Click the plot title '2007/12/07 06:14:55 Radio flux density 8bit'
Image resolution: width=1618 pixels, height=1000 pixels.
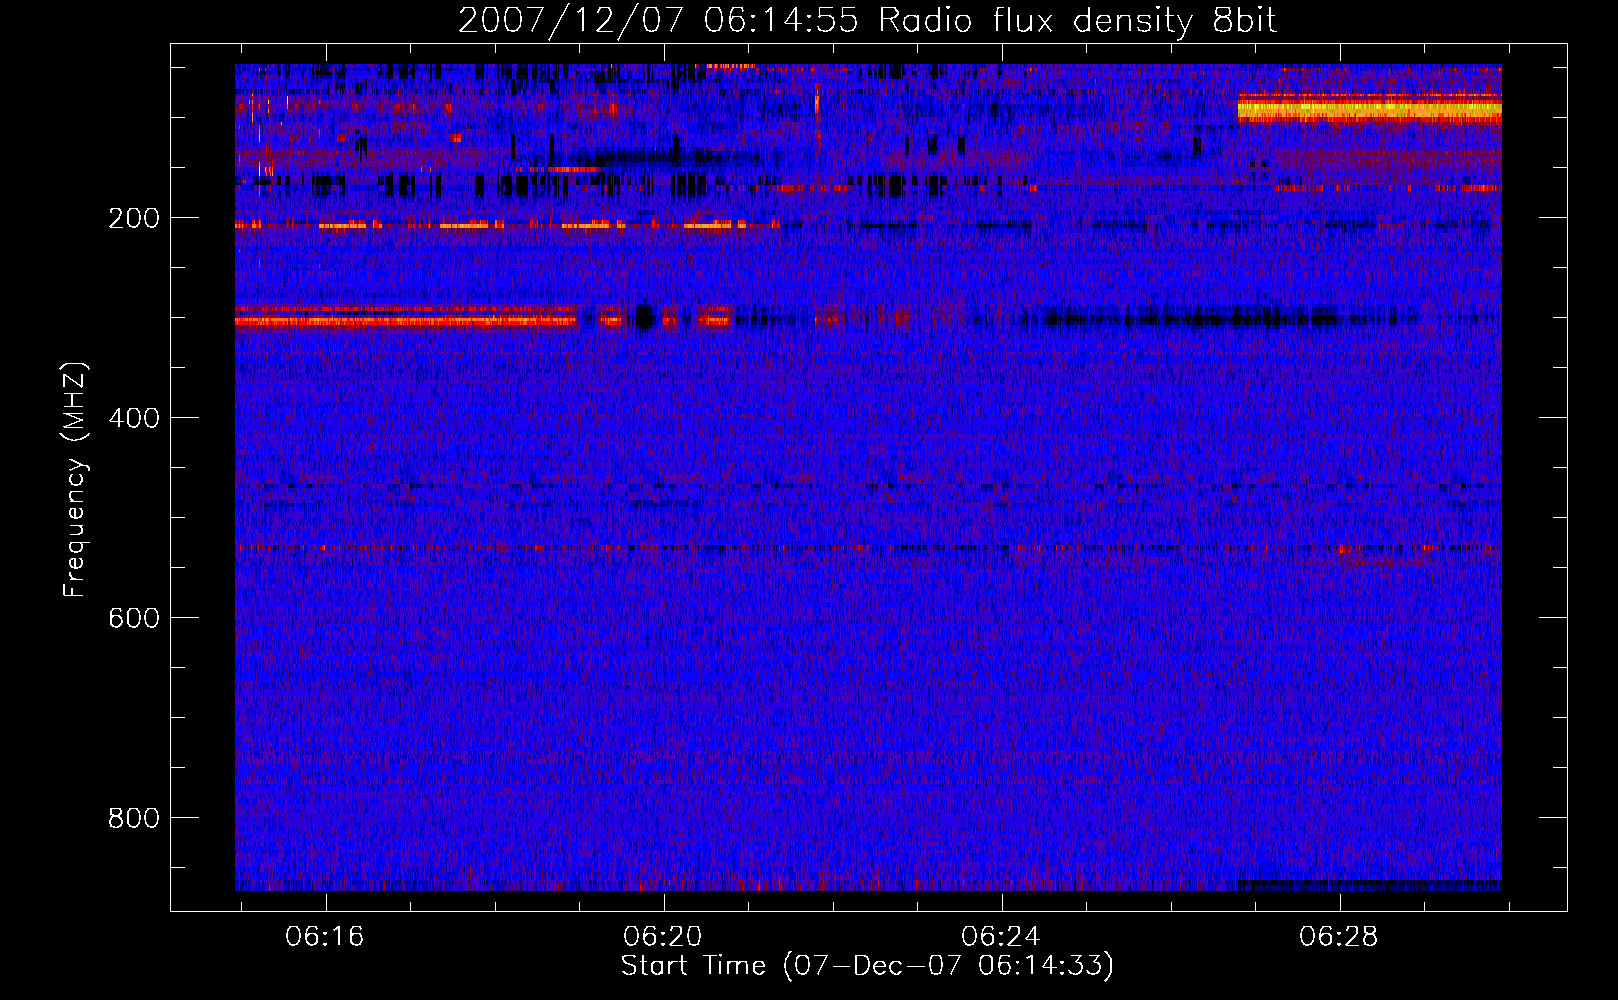pos(867,20)
